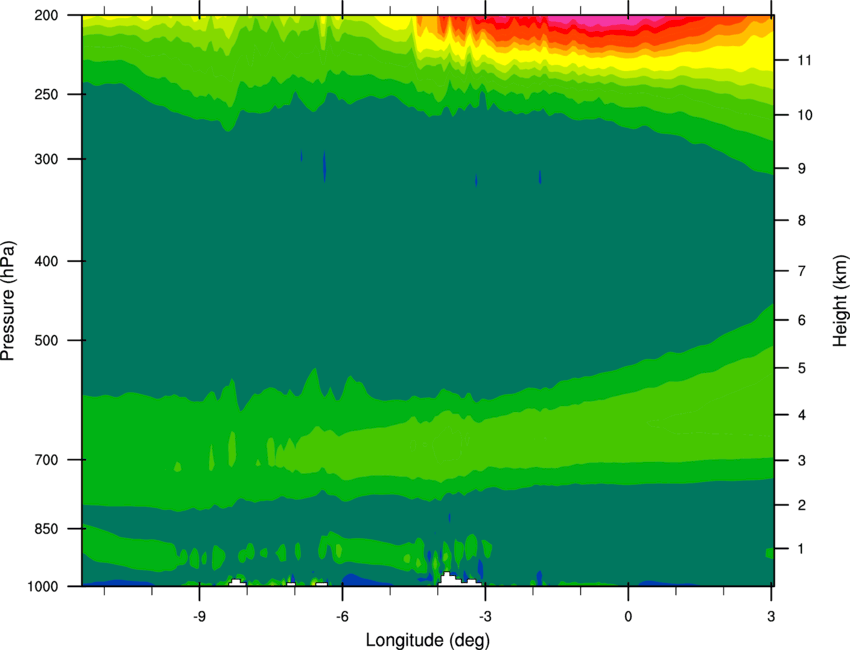Click the 'Longitude (deg)' axis title
850x650 pixels.
click(428, 640)
